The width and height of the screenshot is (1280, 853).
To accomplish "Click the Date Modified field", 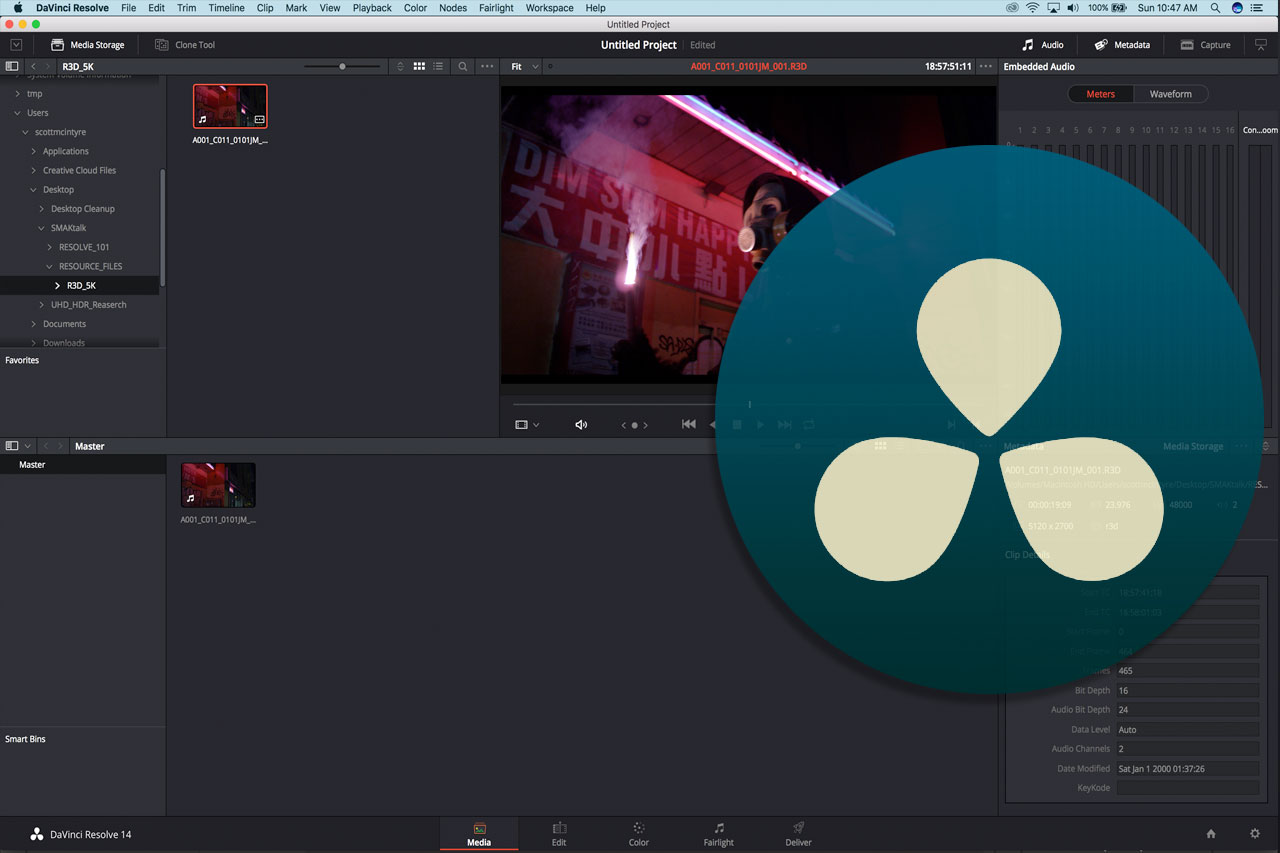I will point(1187,769).
